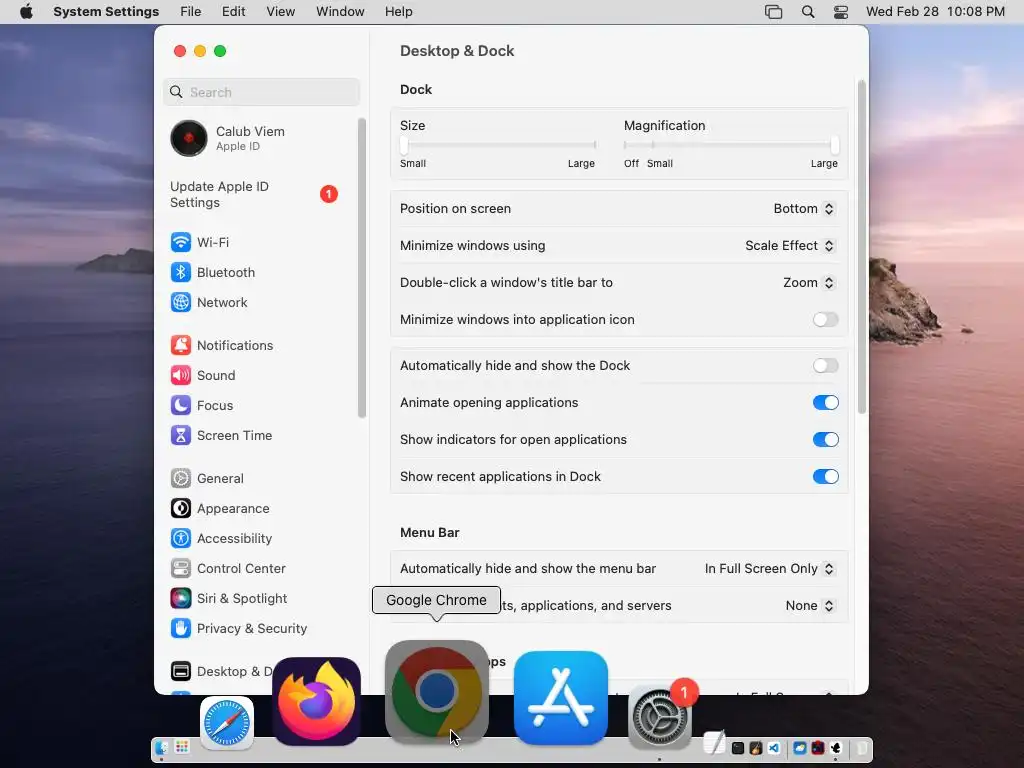The image size is (1024, 768).
Task: Open Bluetooth settings in sidebar
Action: [213, 272]
